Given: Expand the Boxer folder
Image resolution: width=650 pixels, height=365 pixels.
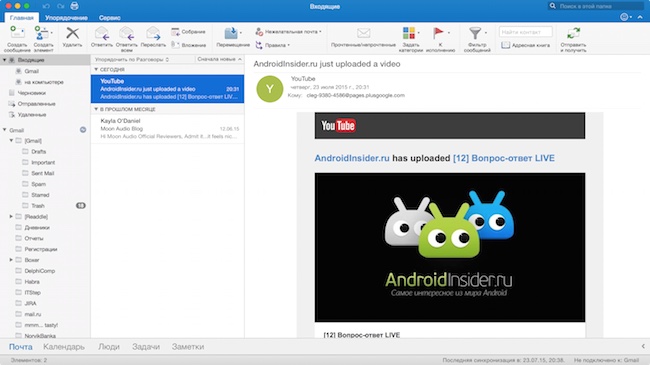Looking at the screenshot, I should 11,260.
